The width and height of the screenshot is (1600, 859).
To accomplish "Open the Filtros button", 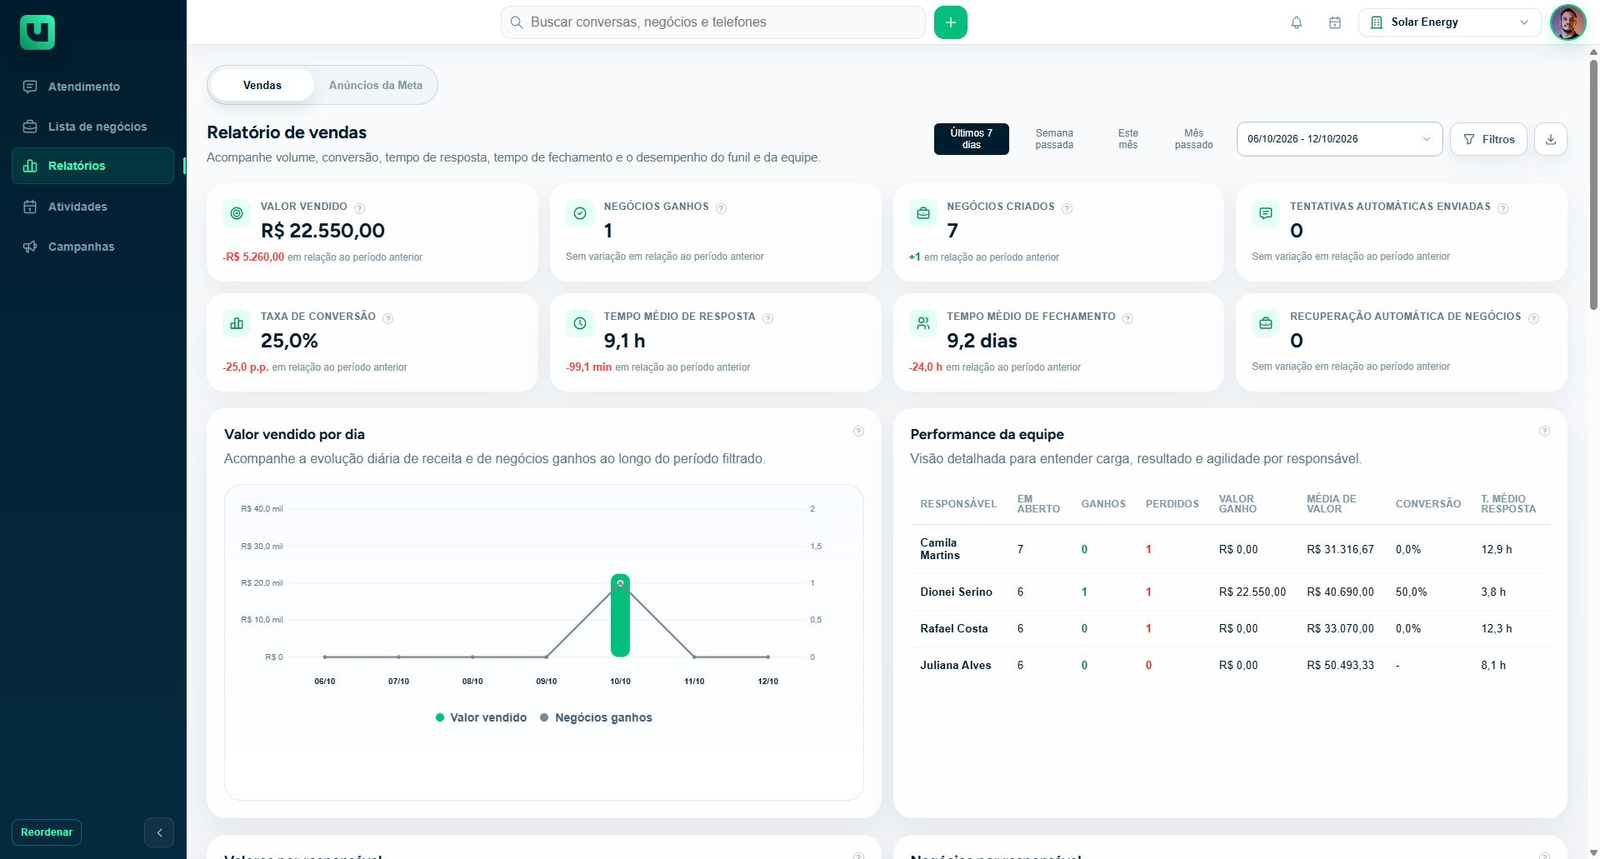I will pyautogui.click(x=1488, y=139).
